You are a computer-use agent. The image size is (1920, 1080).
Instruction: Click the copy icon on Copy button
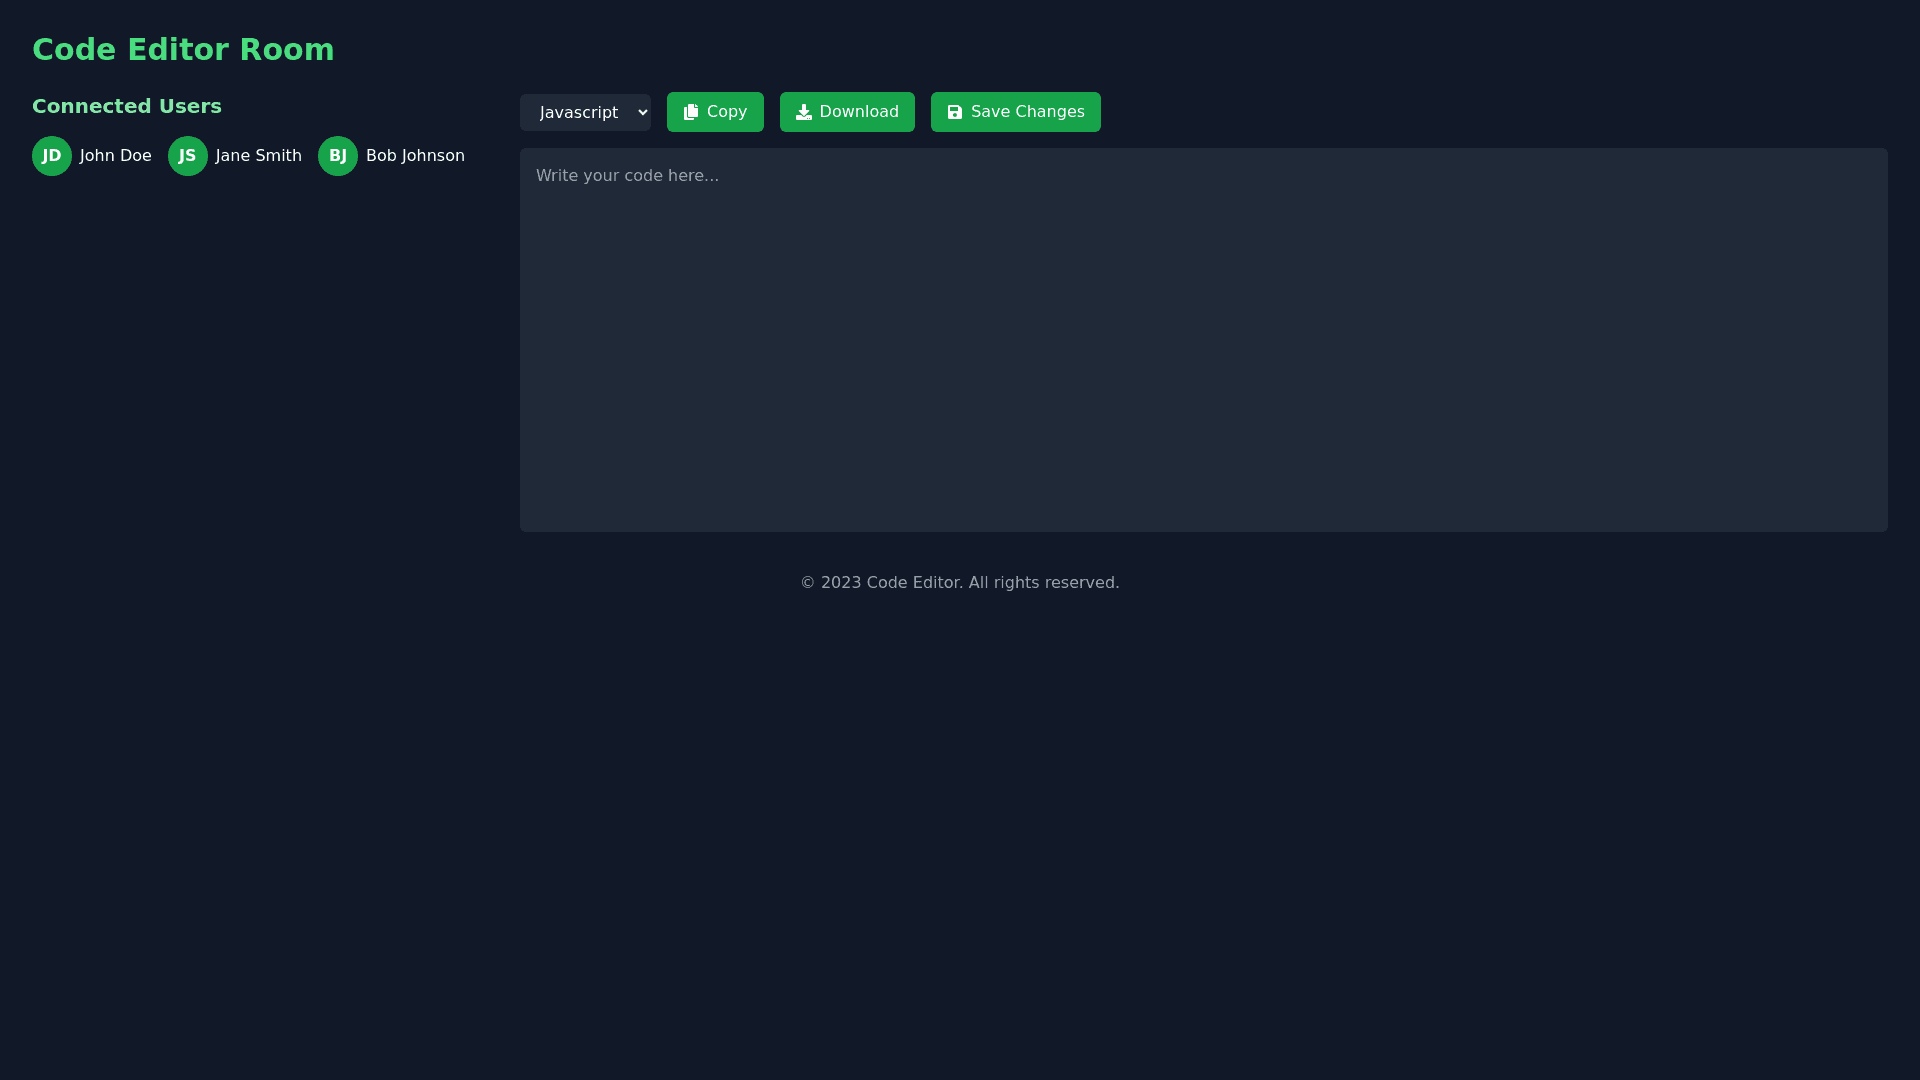[x=691, y=112]
